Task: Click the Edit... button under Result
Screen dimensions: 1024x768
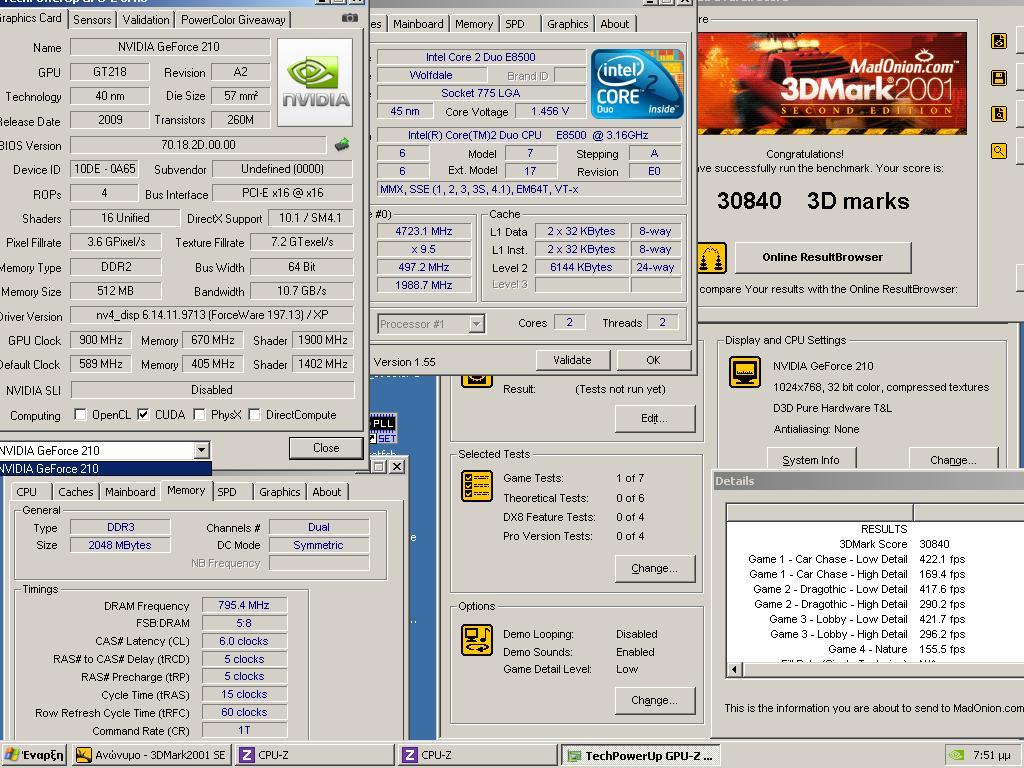Action: (x=654, y=419)
